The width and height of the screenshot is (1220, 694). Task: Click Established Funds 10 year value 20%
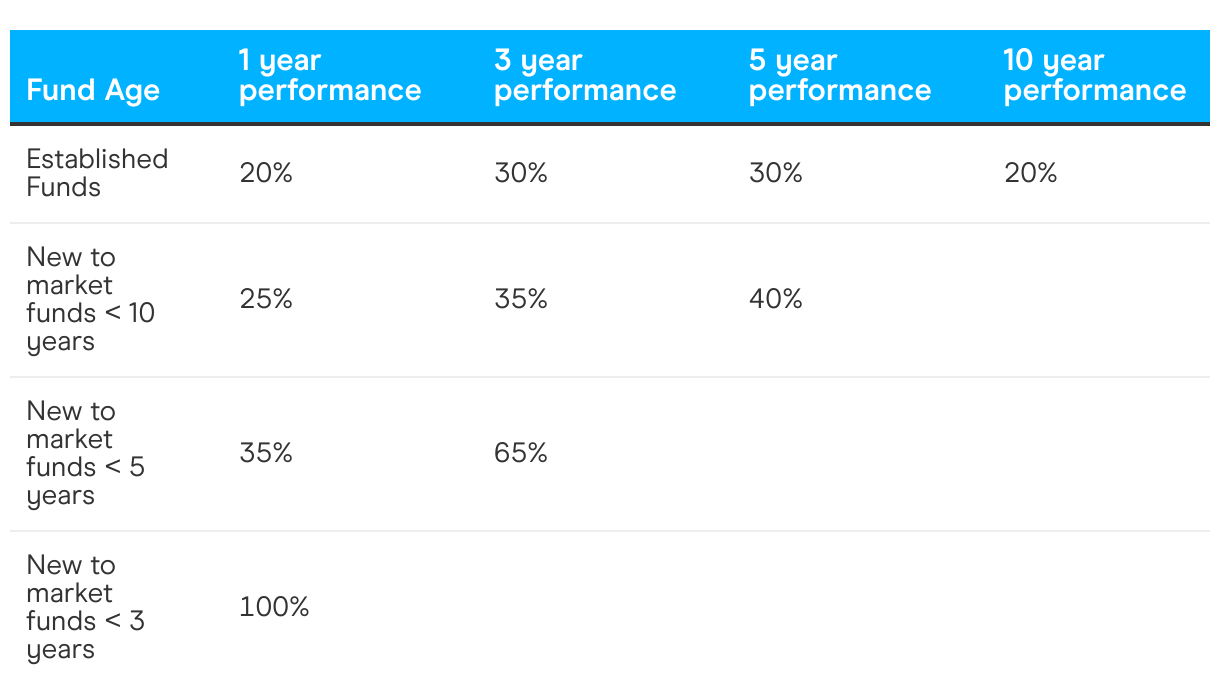point(1031,173)
